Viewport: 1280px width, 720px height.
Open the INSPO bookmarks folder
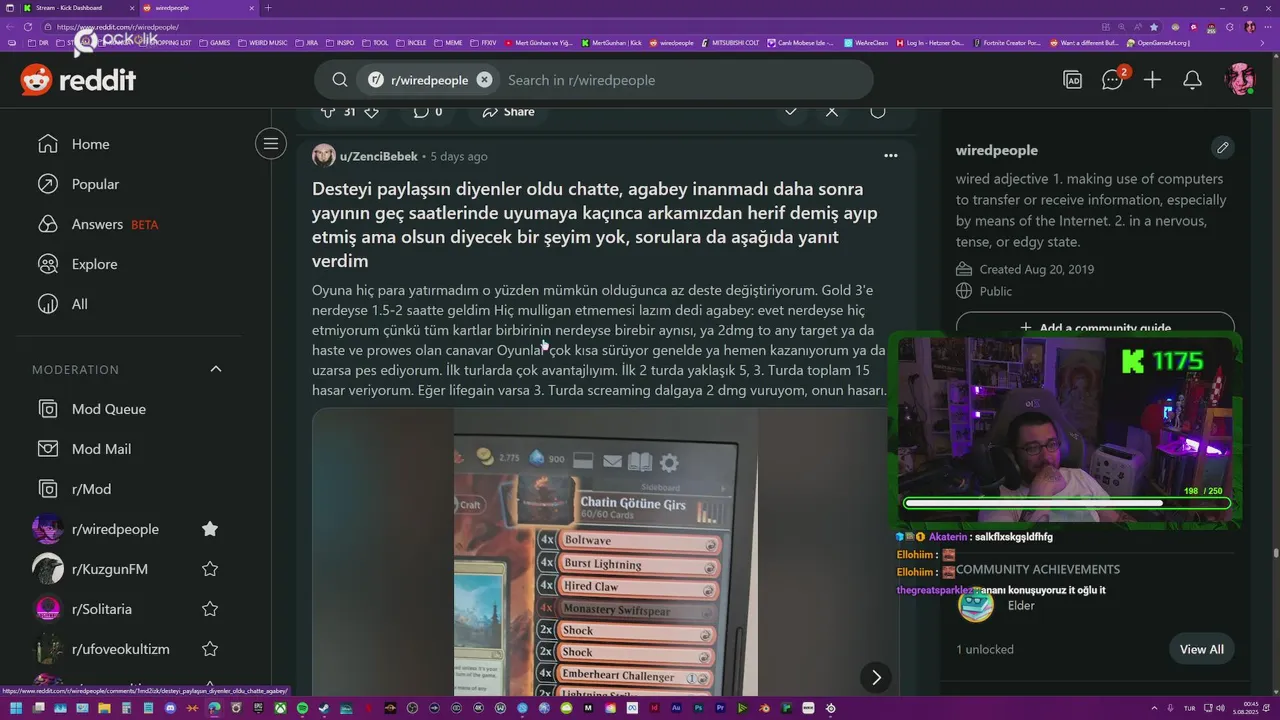click(341, 43)
